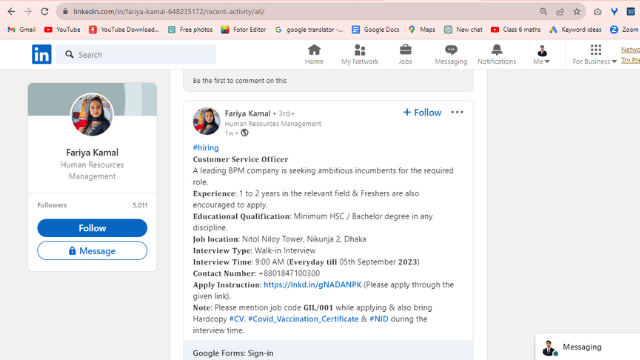Open the Maps bookmark
Image resolution: width=640 pixels, height=360 pixels.
coord(422,29)
